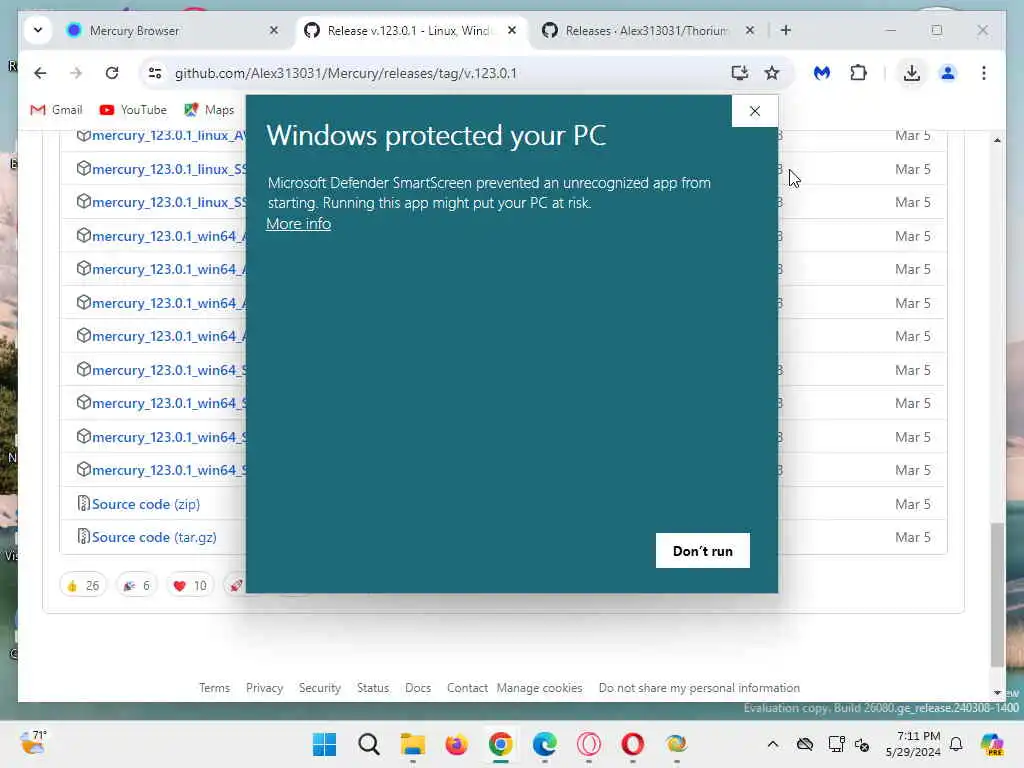The height and width of the screenshot is (768, 1024).
Task: Open the Extensions puzzle icon
Action: [858, 73]
